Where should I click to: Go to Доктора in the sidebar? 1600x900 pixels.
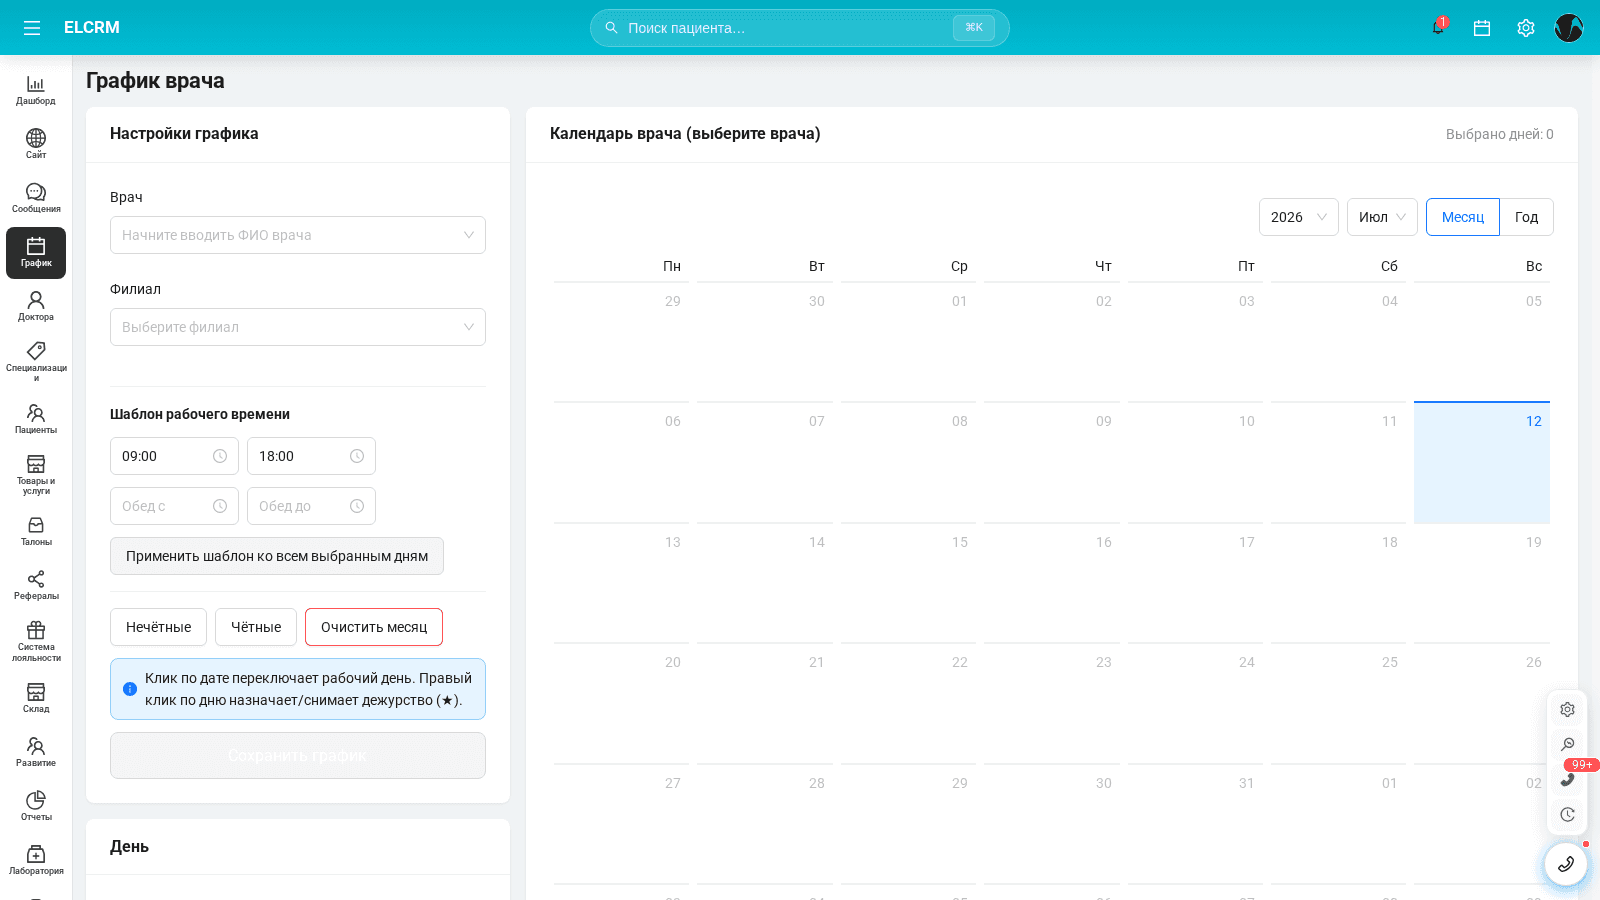point(36,306)
